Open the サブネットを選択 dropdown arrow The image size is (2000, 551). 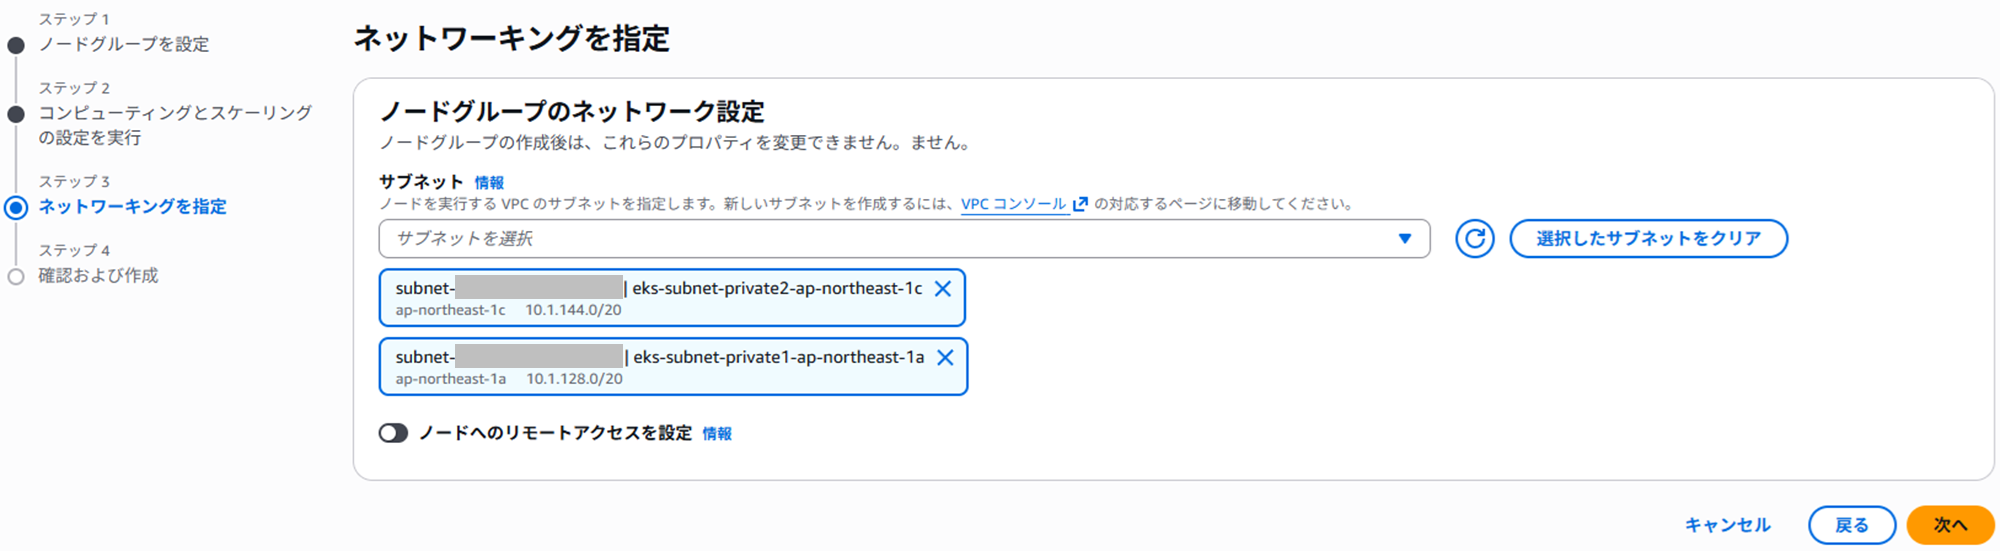[1405, 239]
